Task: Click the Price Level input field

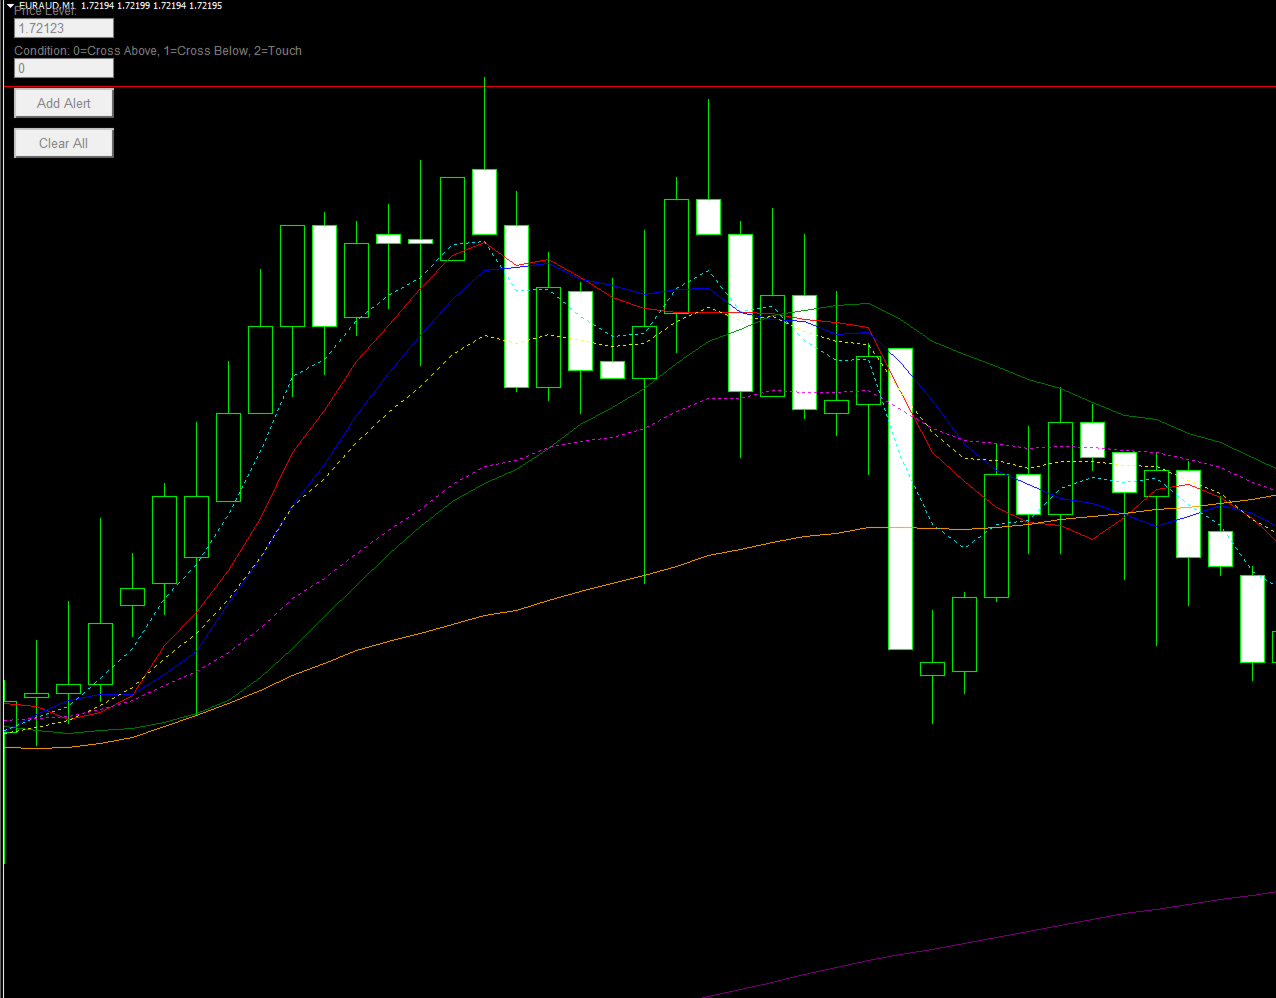Action: [63, 28]
